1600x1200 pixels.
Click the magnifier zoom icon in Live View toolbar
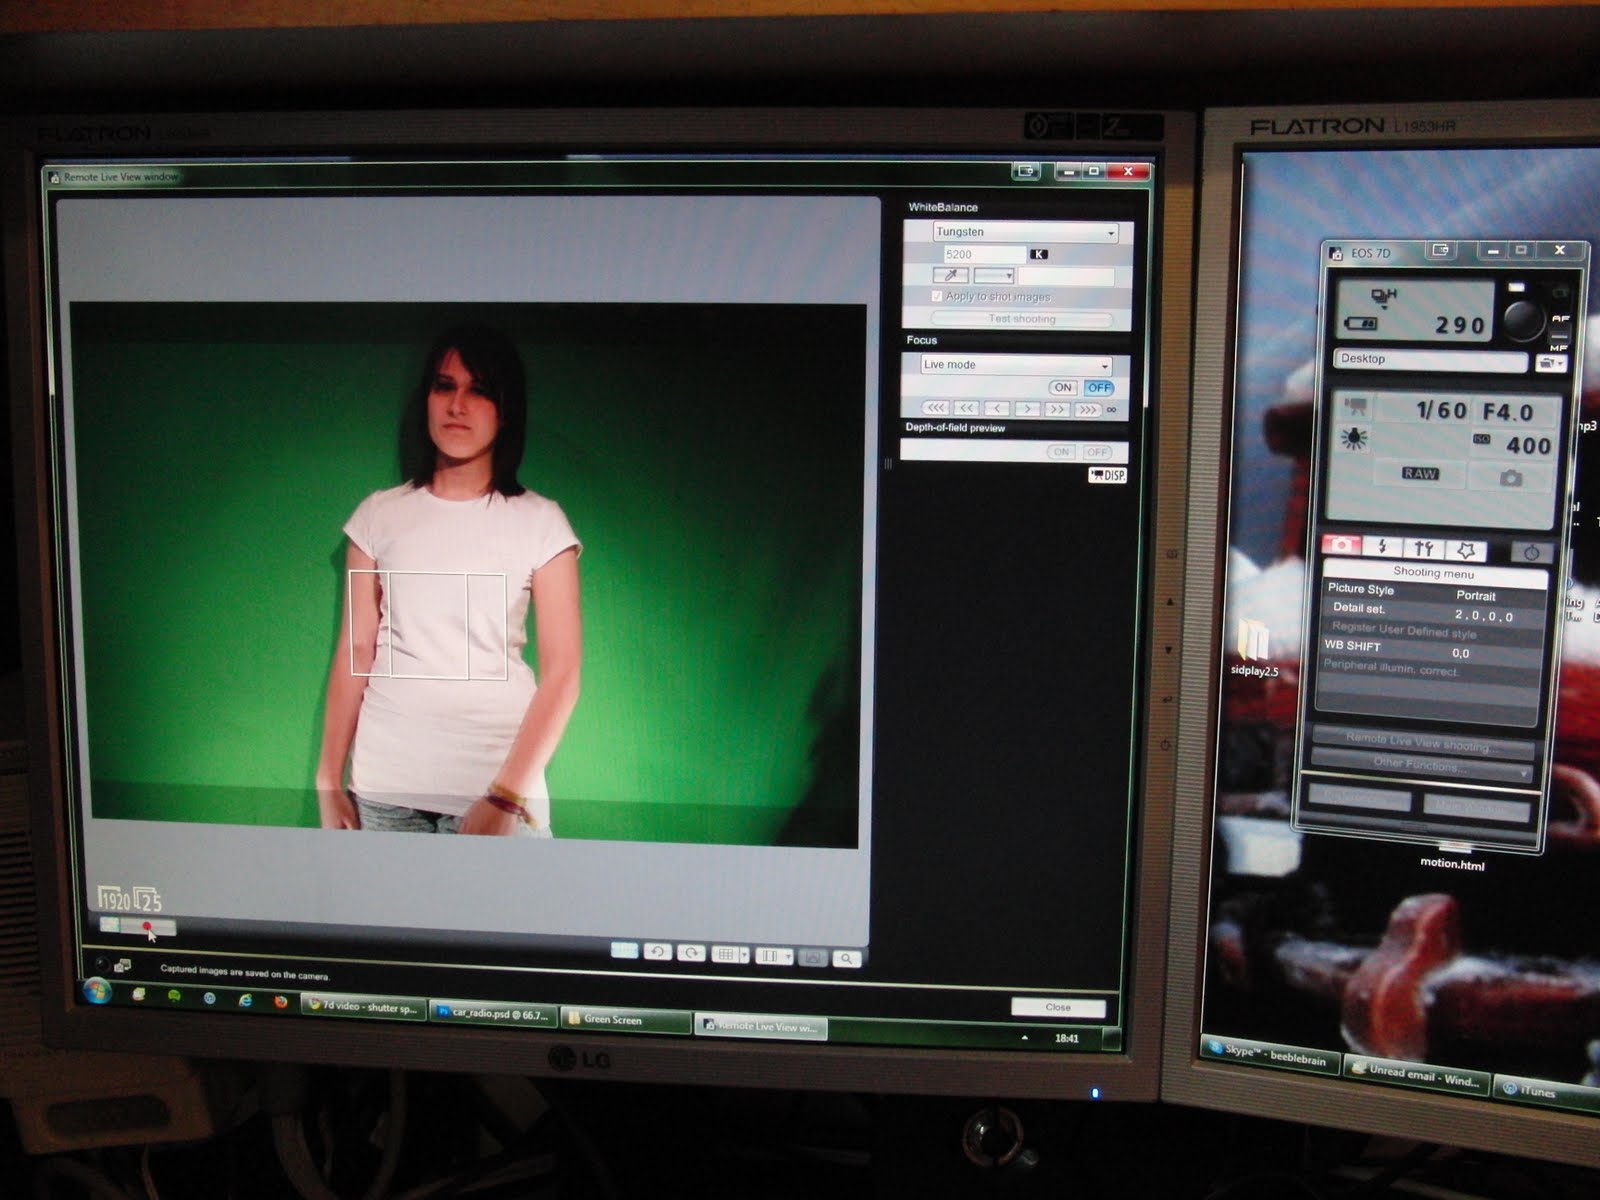(x=847, y=959)
